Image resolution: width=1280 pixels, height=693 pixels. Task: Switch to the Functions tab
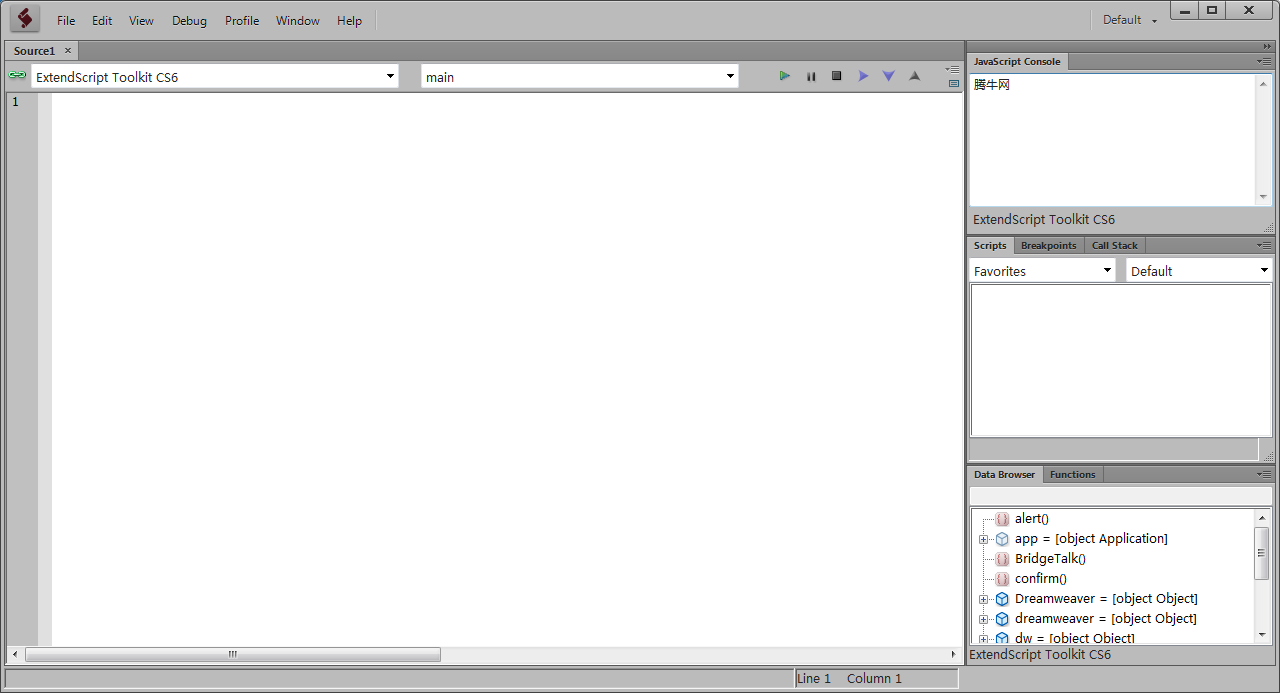click(1072, 474)
